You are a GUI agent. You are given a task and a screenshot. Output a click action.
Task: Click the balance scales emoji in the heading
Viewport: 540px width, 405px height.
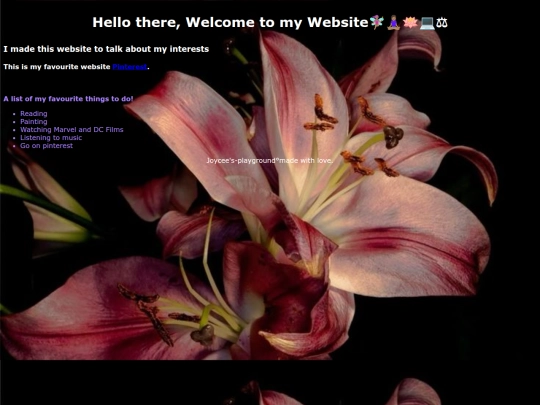pos(442,23)
